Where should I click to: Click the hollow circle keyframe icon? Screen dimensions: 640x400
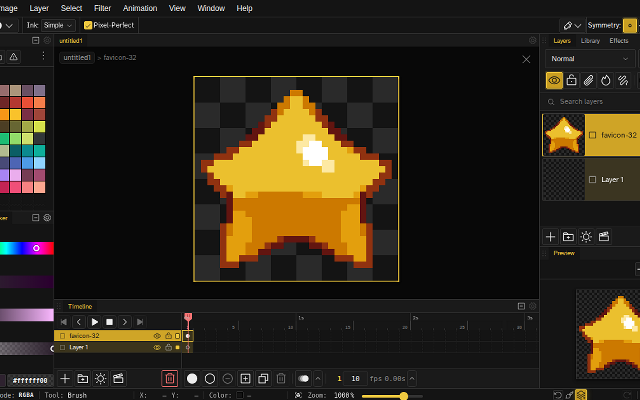pyautogui.click(x=210, y=379)
